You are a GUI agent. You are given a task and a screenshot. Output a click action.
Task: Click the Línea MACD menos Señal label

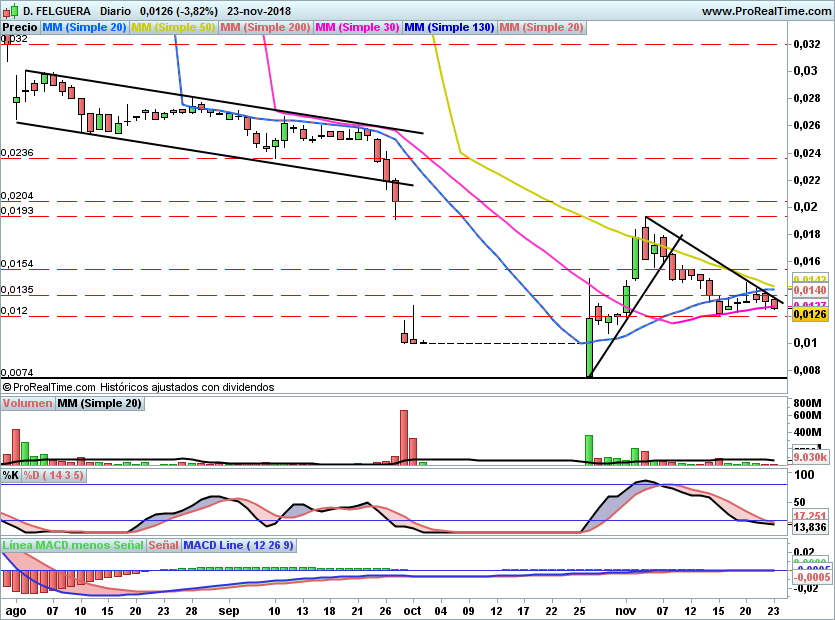click(x=73, y=546)
